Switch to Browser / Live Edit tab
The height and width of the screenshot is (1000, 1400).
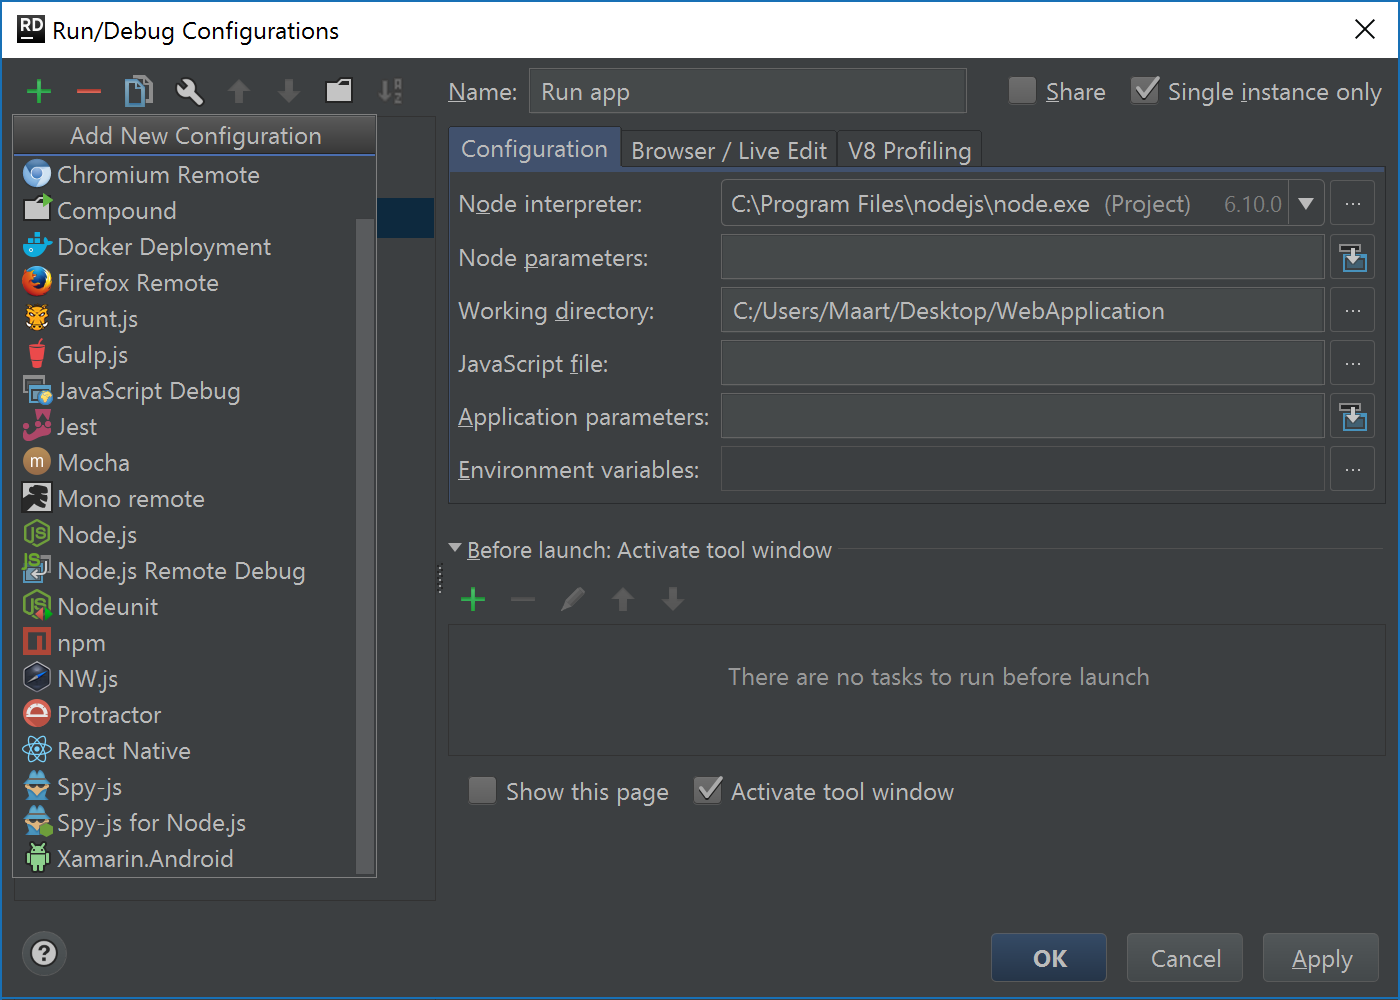pyautogui.click(x=729, y=150)
